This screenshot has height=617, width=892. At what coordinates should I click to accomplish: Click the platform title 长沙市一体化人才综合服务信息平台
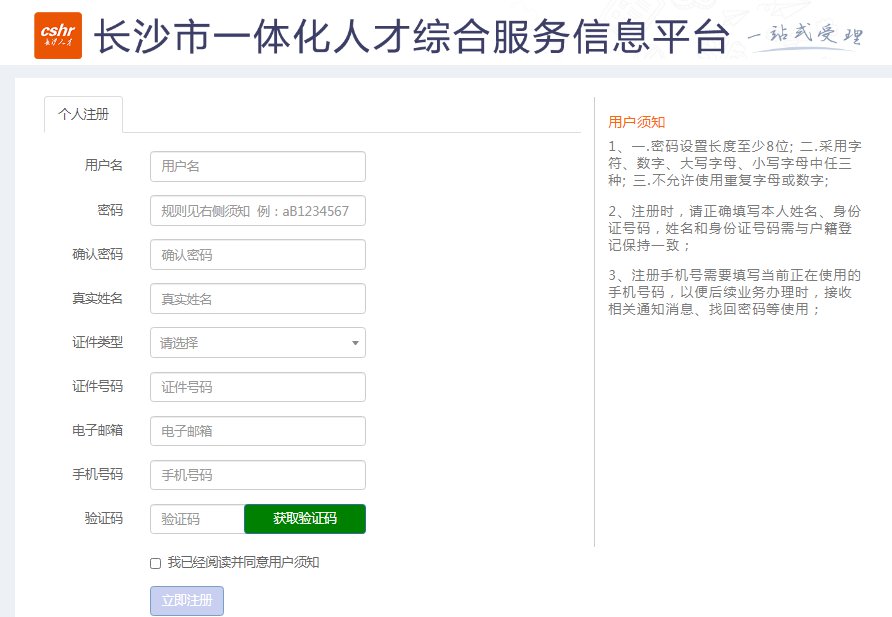pos(411,38)
